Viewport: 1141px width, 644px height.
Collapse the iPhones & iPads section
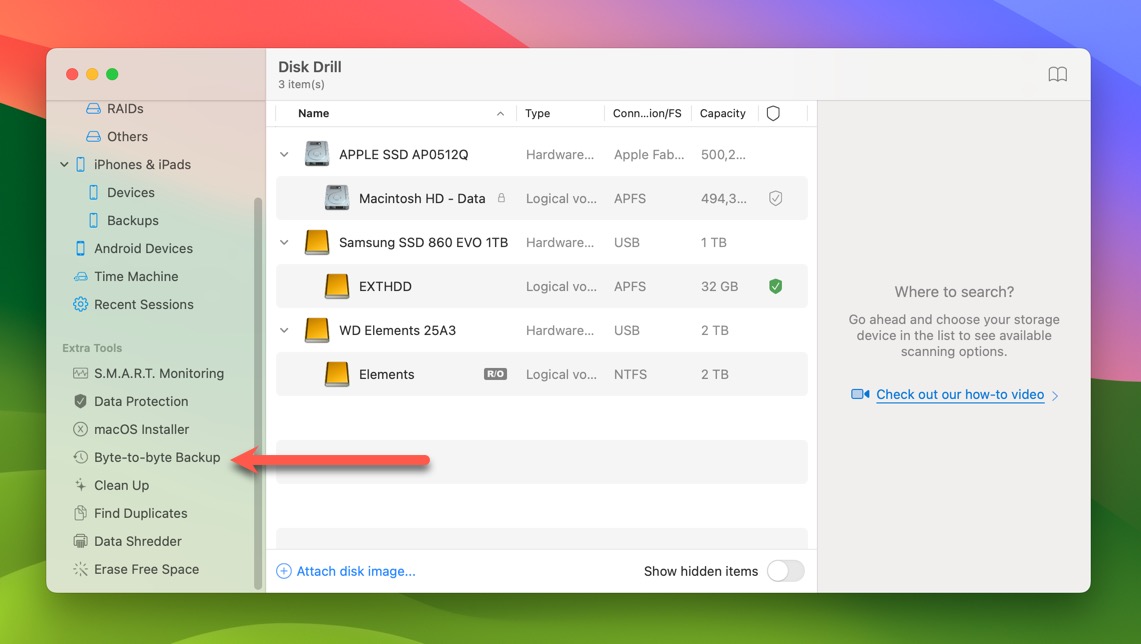point(65,164)
